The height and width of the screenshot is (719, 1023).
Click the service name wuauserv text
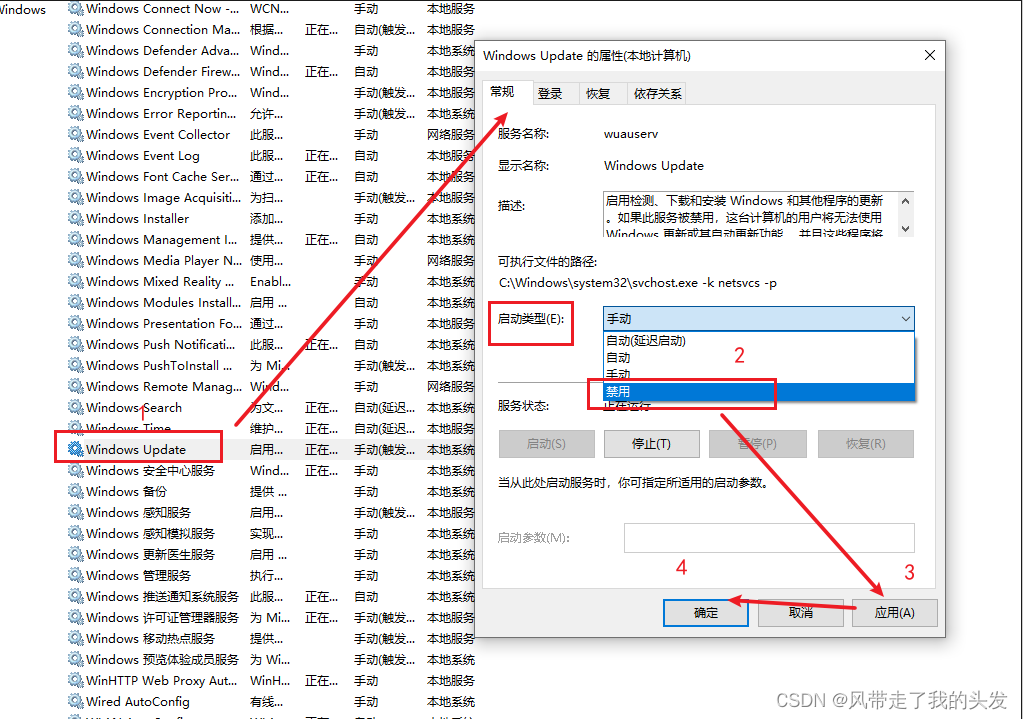pos(631,134)
